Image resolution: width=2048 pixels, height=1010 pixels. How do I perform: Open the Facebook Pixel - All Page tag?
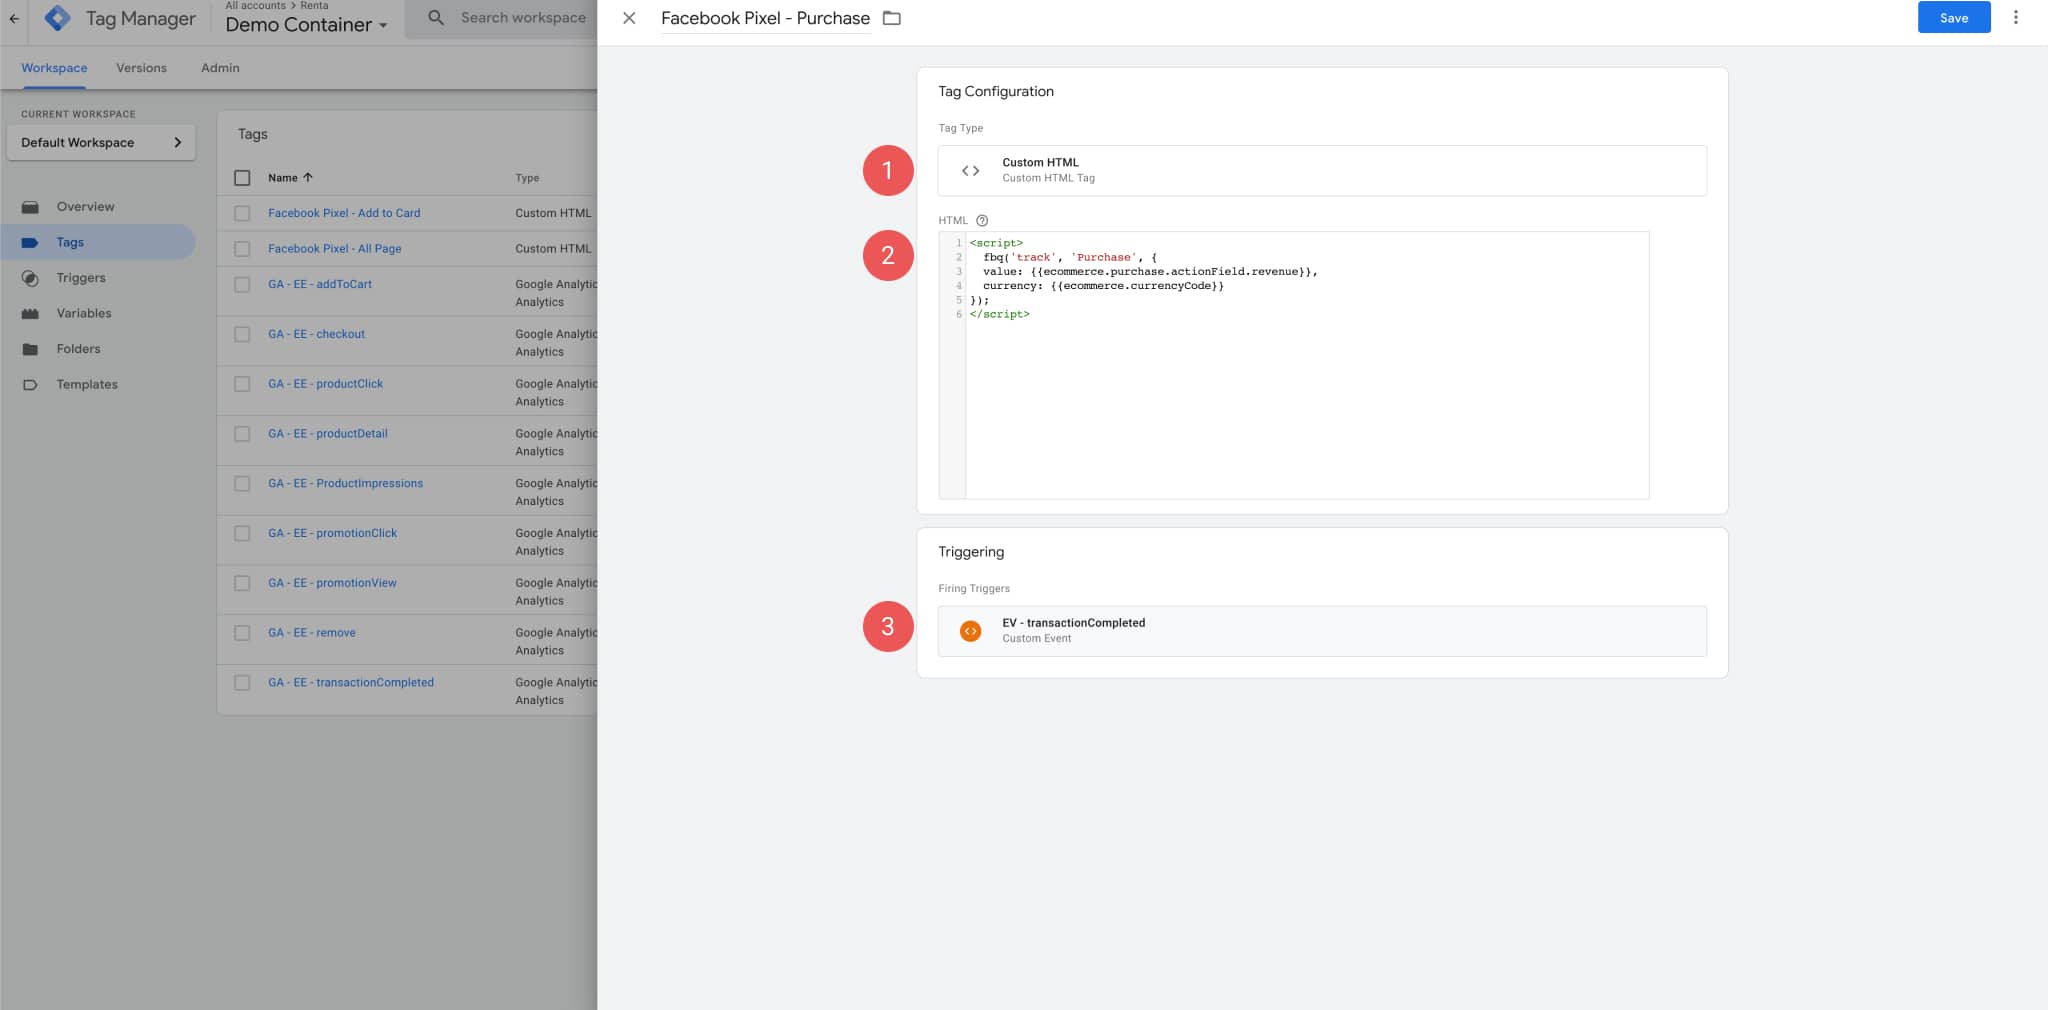[x=334, y=249]
